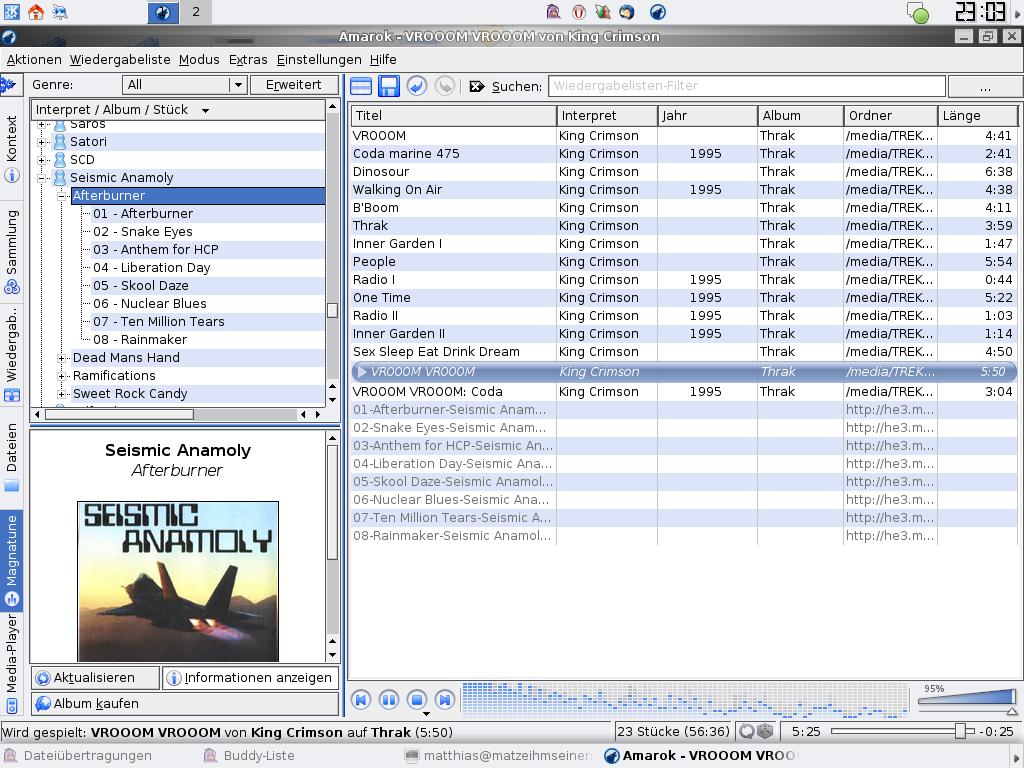Click in the Suchen playlist filter field

[746, 86]
